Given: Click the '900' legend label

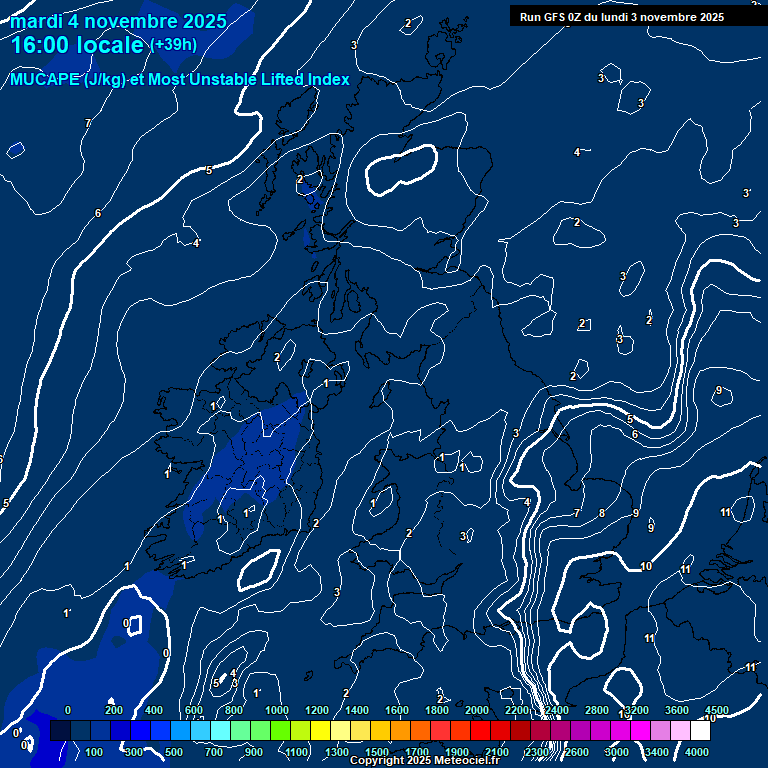Looking at the screenshot, I should tap(254, 752).
